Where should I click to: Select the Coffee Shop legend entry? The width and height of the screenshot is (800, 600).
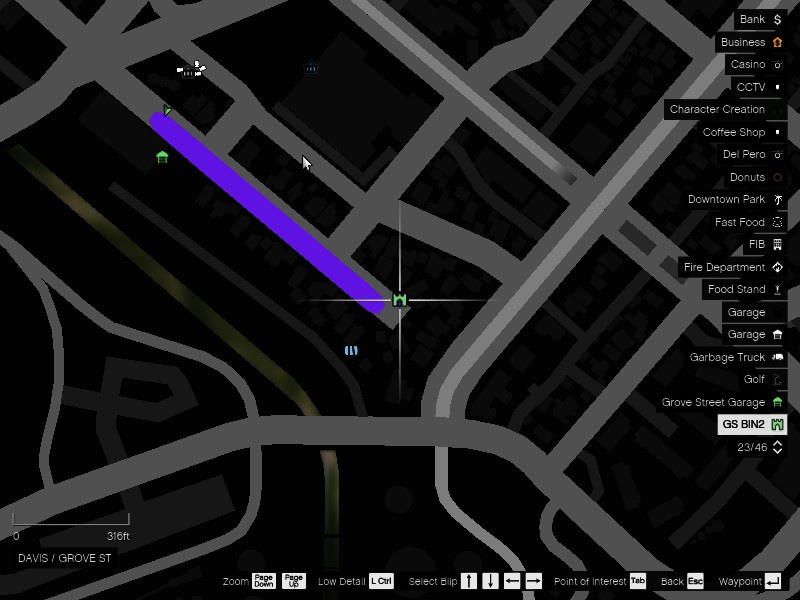pos(742,132)
